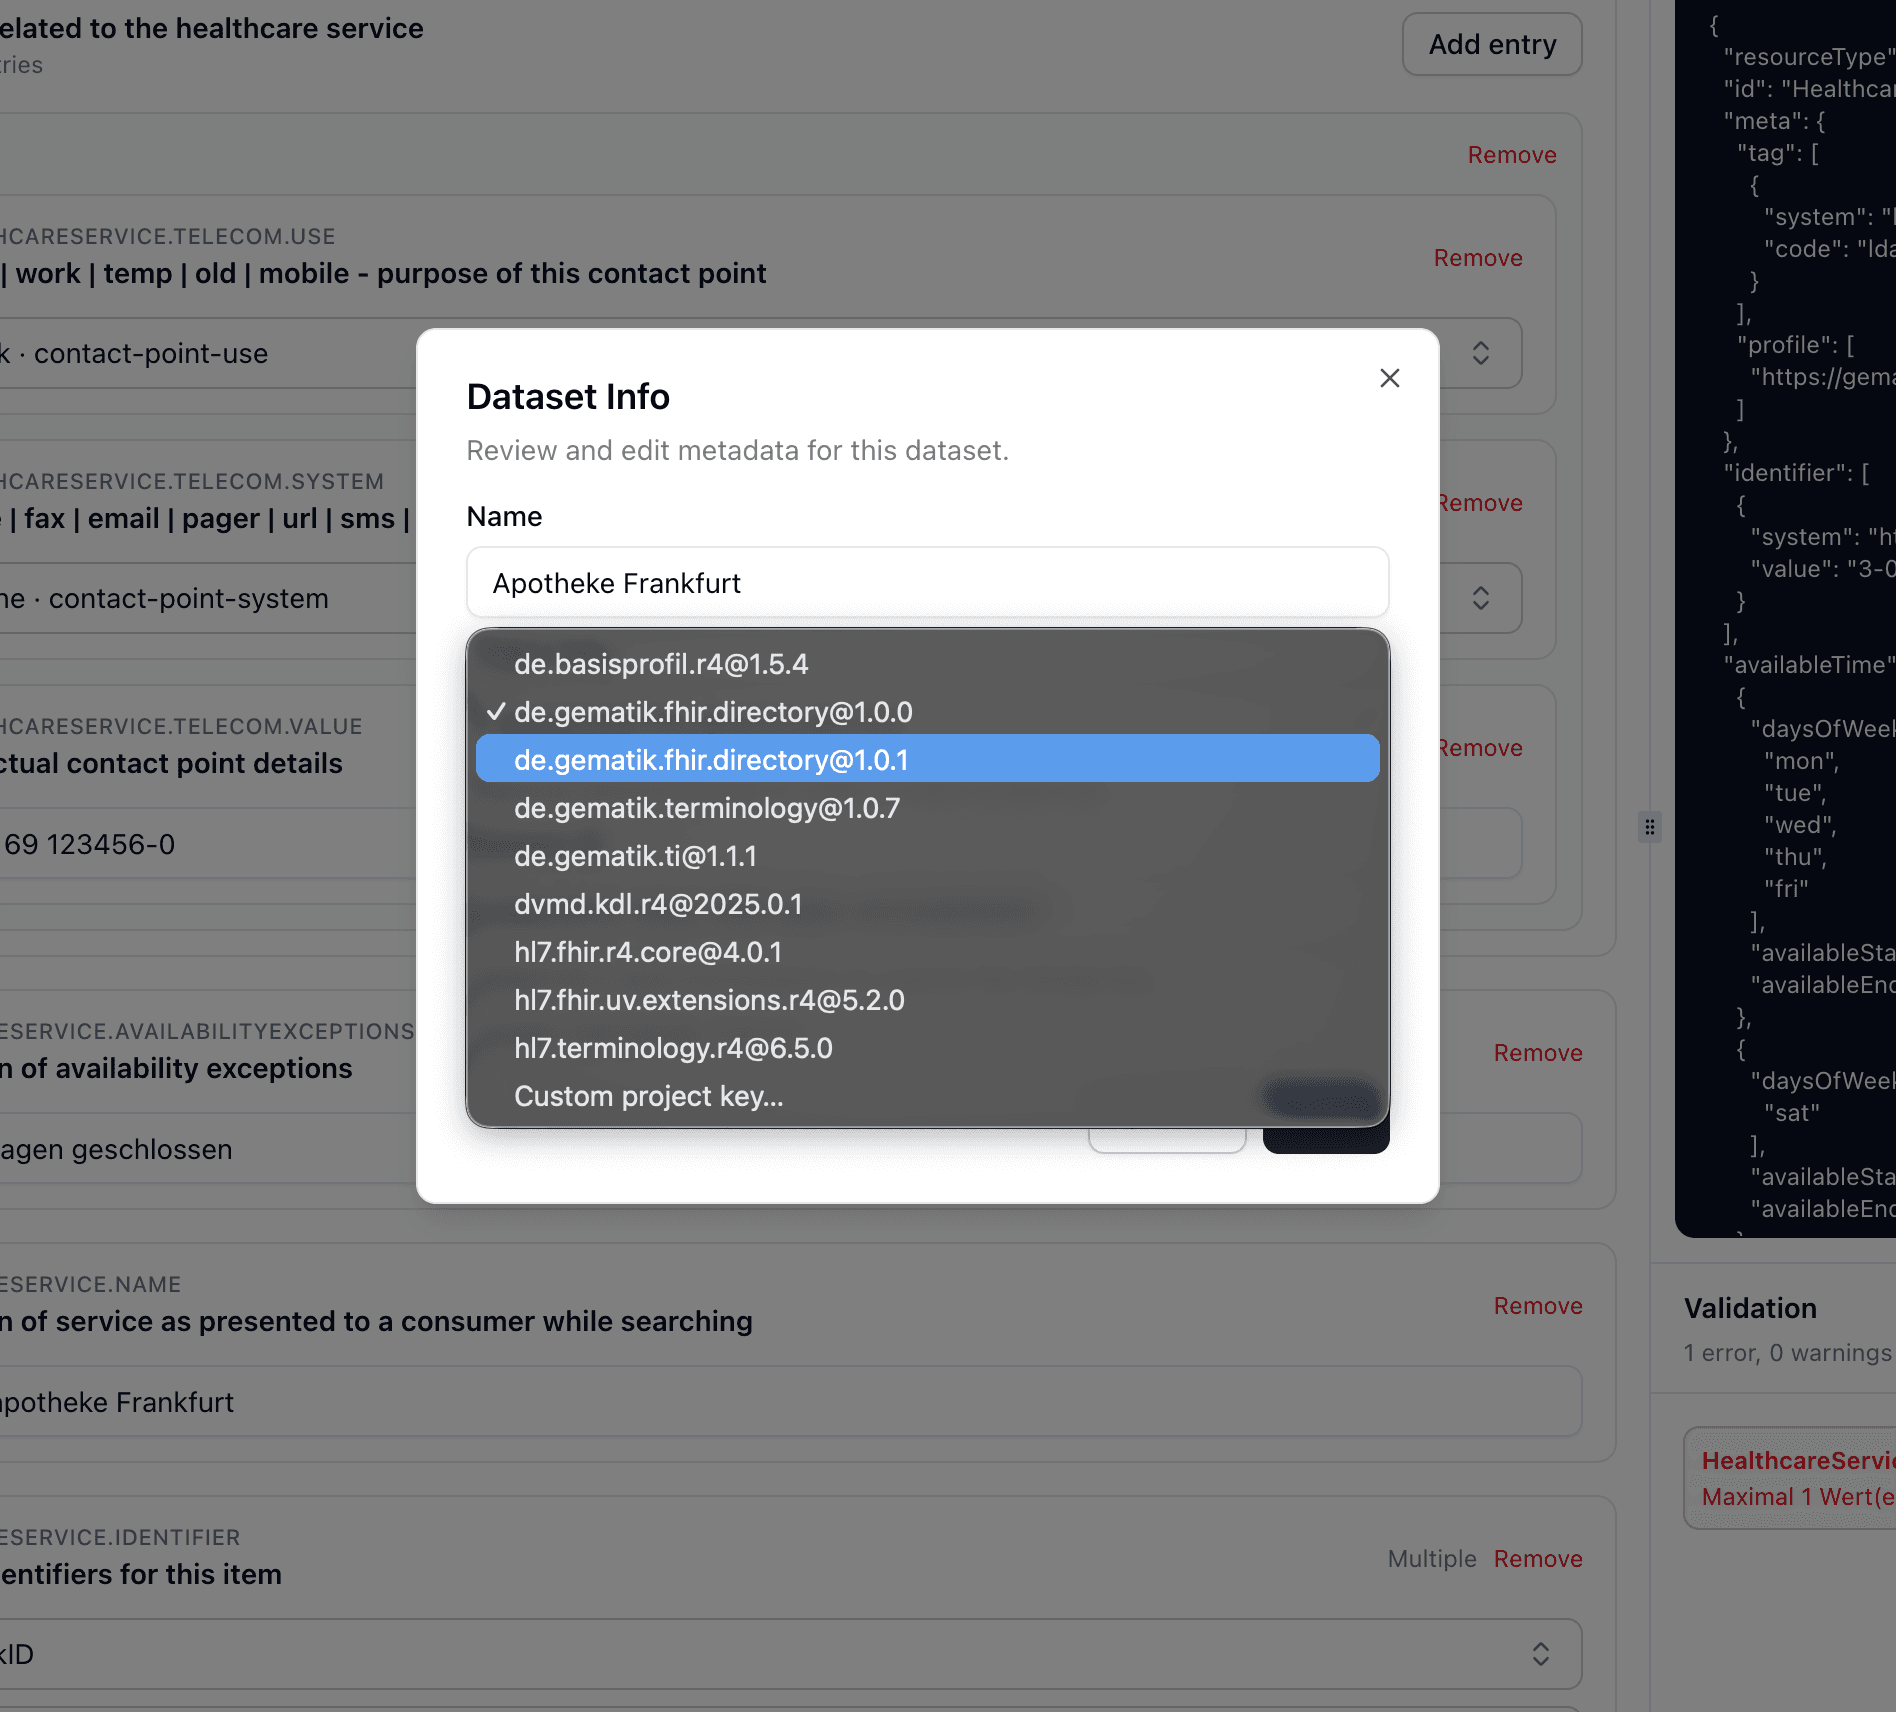Open the identifier type dropdown near xID
The image size is (1896, 1712).
click(1540, 1654)
